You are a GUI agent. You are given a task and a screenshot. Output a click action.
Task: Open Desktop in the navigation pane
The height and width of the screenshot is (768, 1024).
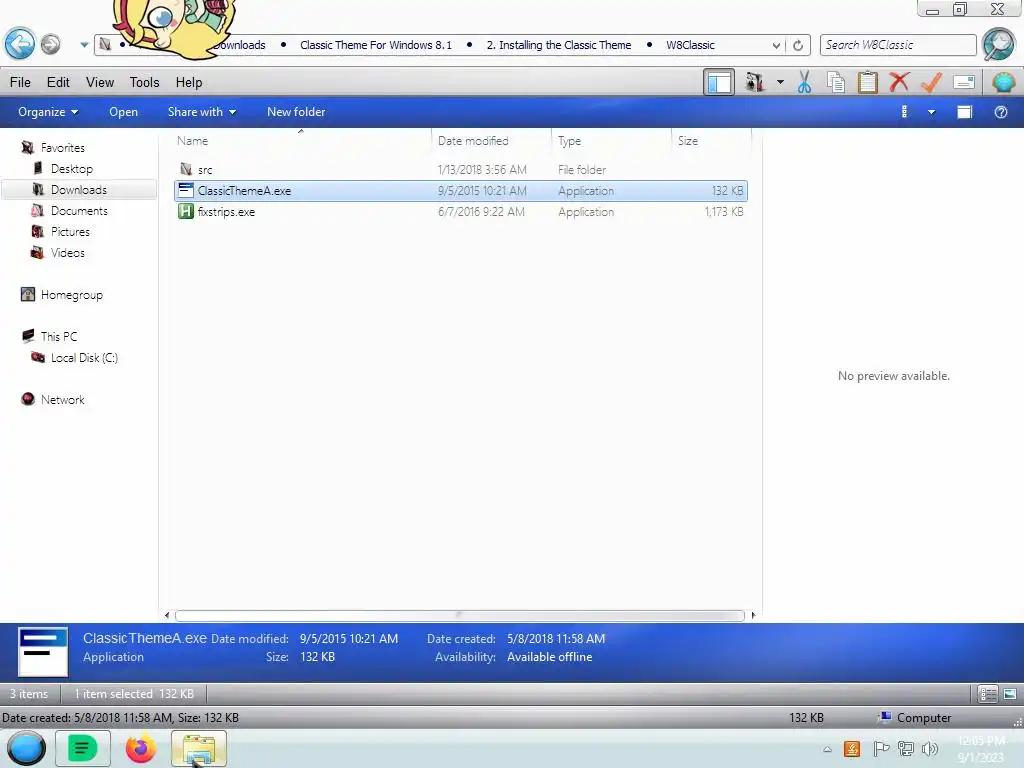pos(72,168)
